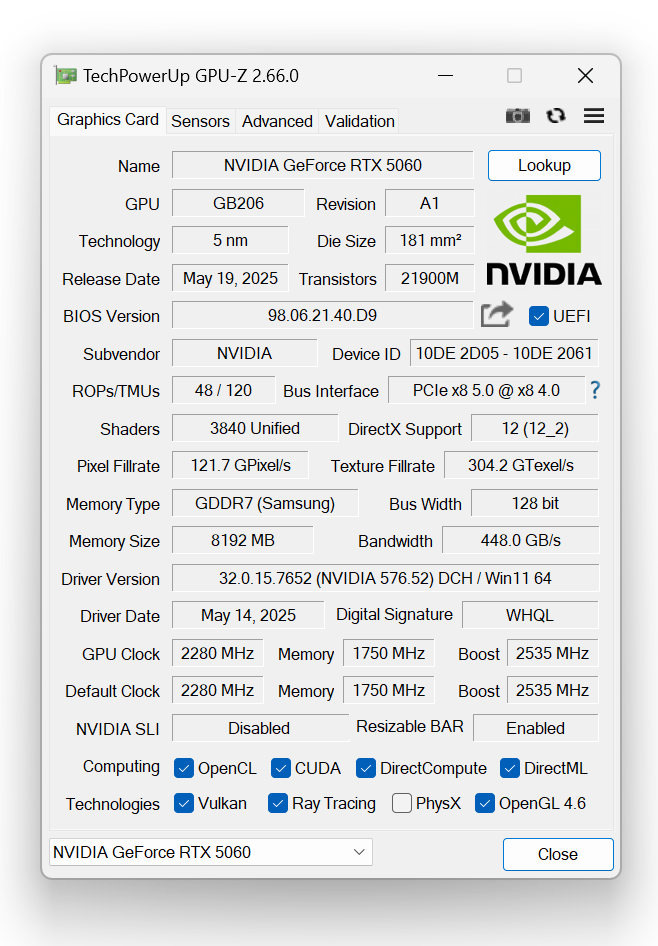Enable the PhysX checkbox
The image size is (658, 946).
(402, 803)
